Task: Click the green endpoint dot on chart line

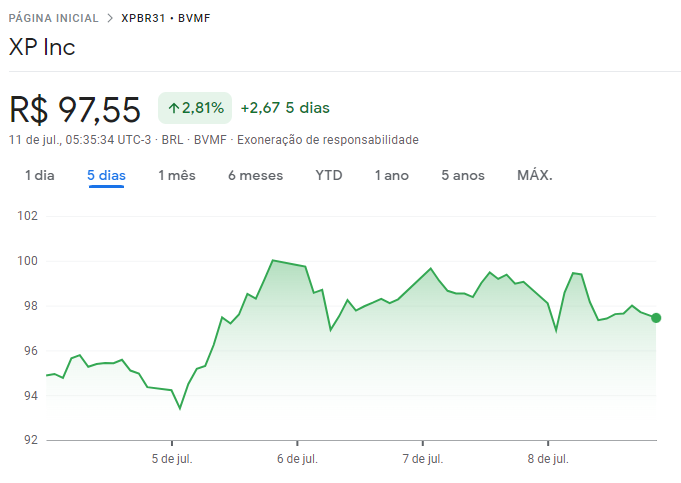Action: pos(656,318)
